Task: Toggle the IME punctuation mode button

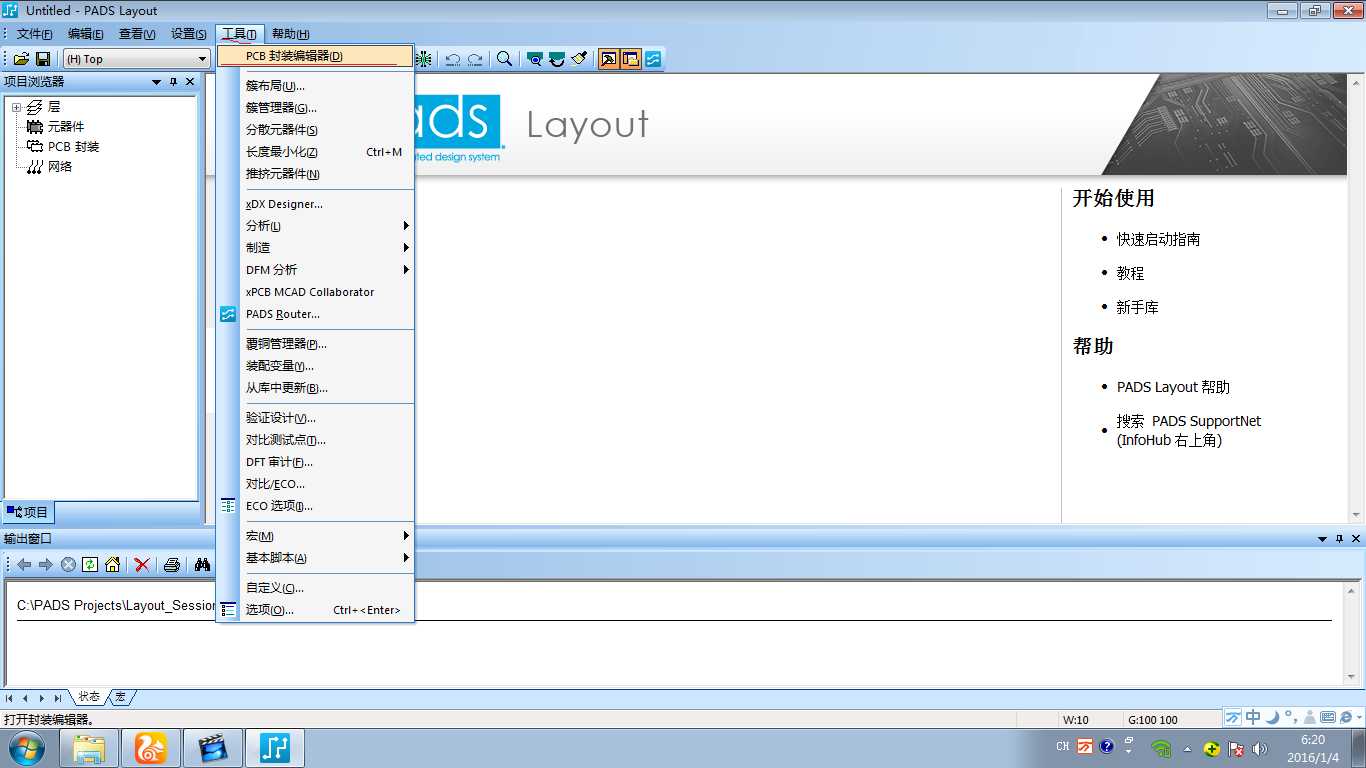Action: click(x=1291, y=717)
